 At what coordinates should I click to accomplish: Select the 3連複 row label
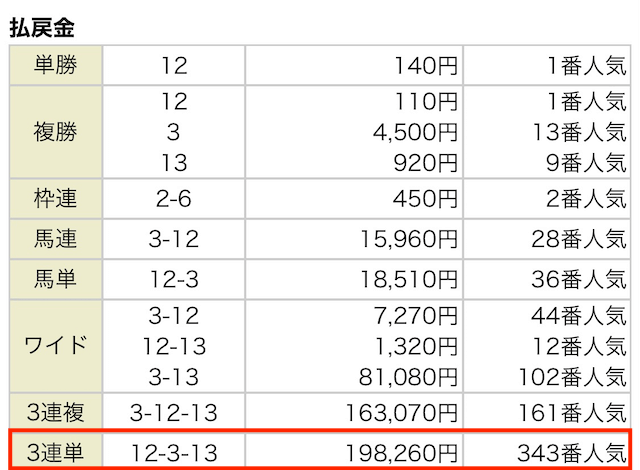pos(56,412)
